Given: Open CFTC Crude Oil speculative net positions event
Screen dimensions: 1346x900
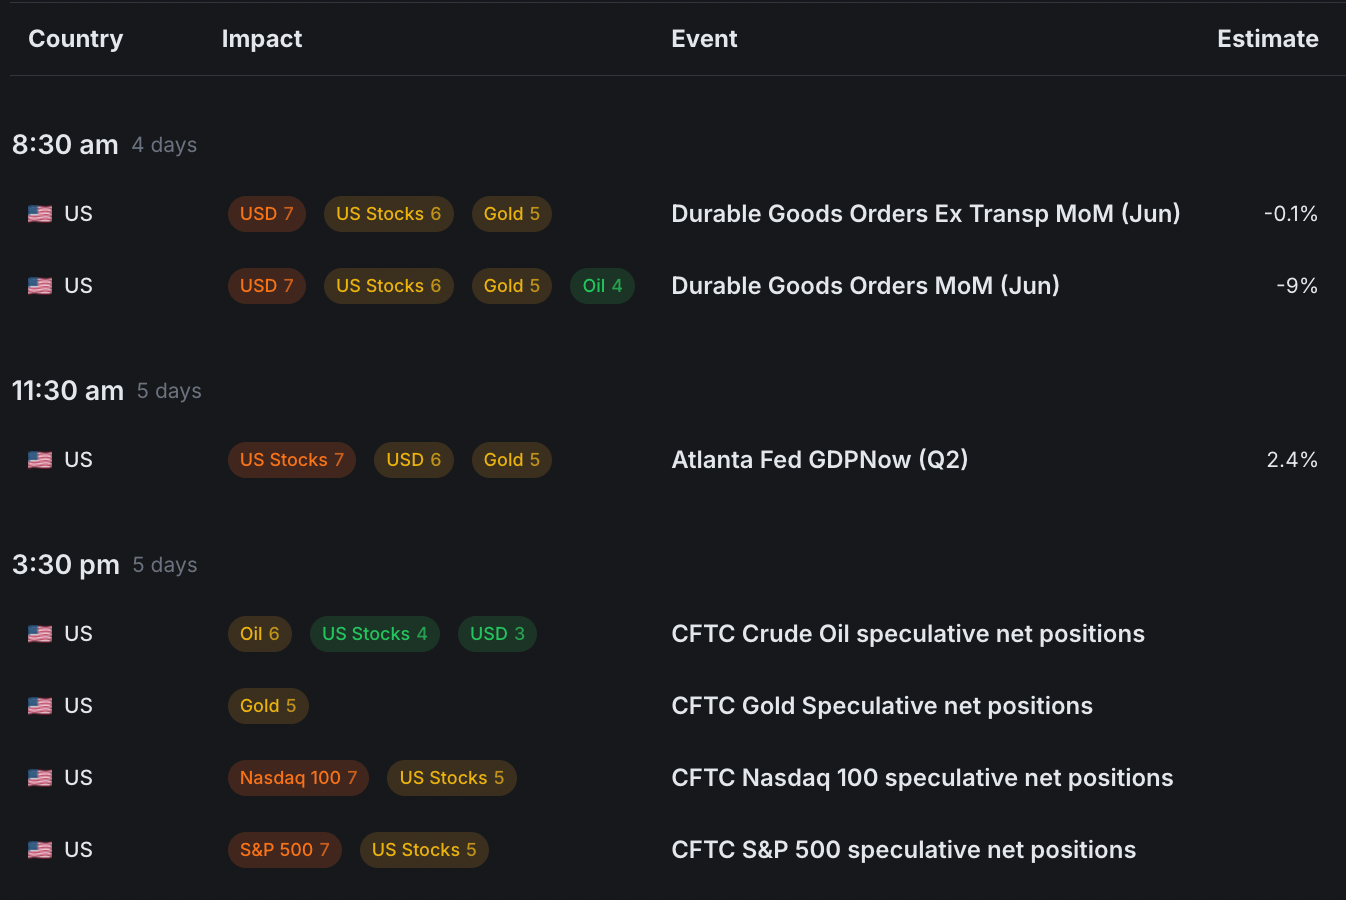Looking at the screenshot, I should point(907,634).
